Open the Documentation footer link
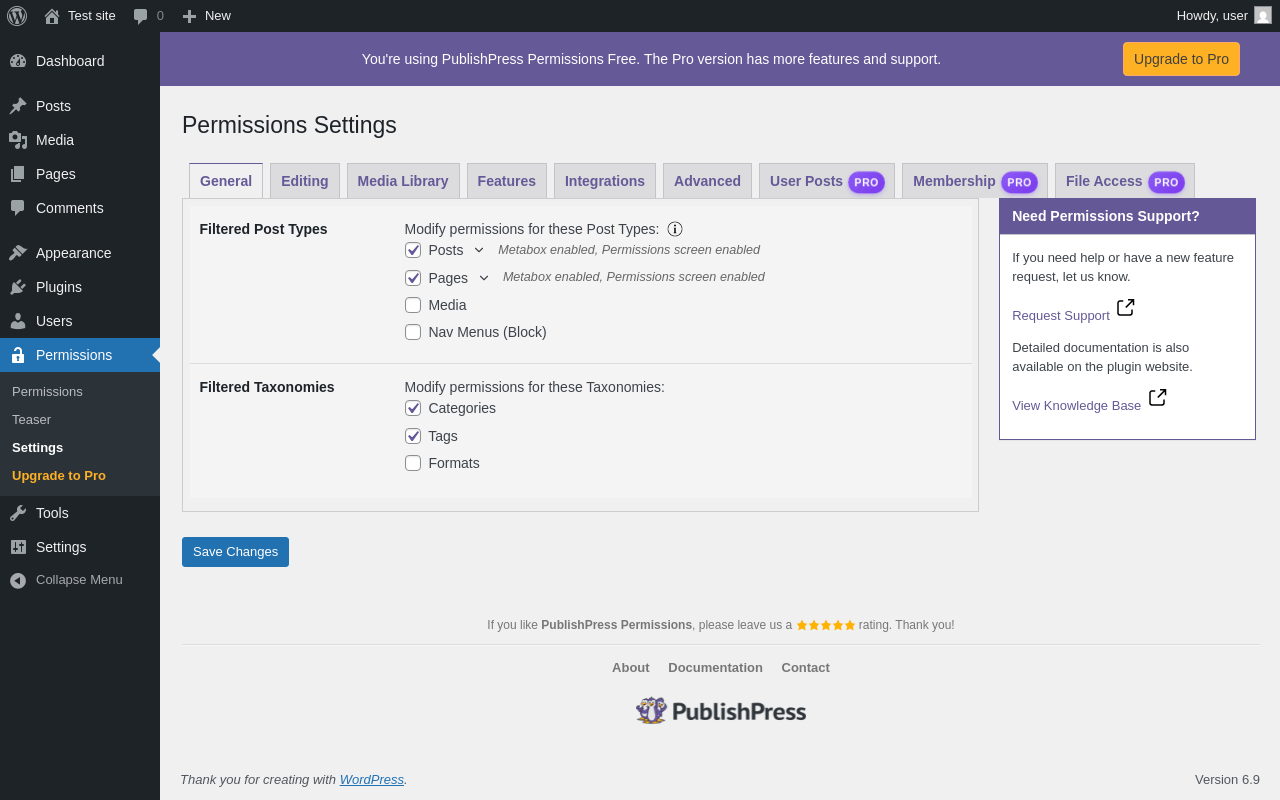The height and width of the screenshot is (800, 1280). click(x=715, y=668)
